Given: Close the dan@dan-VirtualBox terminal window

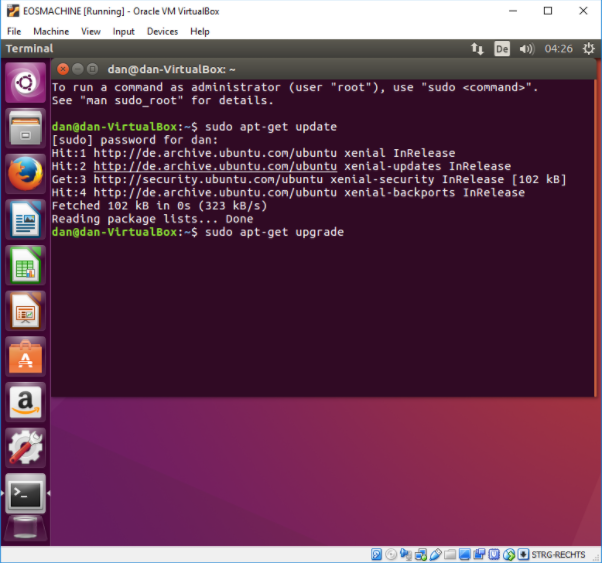Looking at the screenshot, I should pos(63,69).
